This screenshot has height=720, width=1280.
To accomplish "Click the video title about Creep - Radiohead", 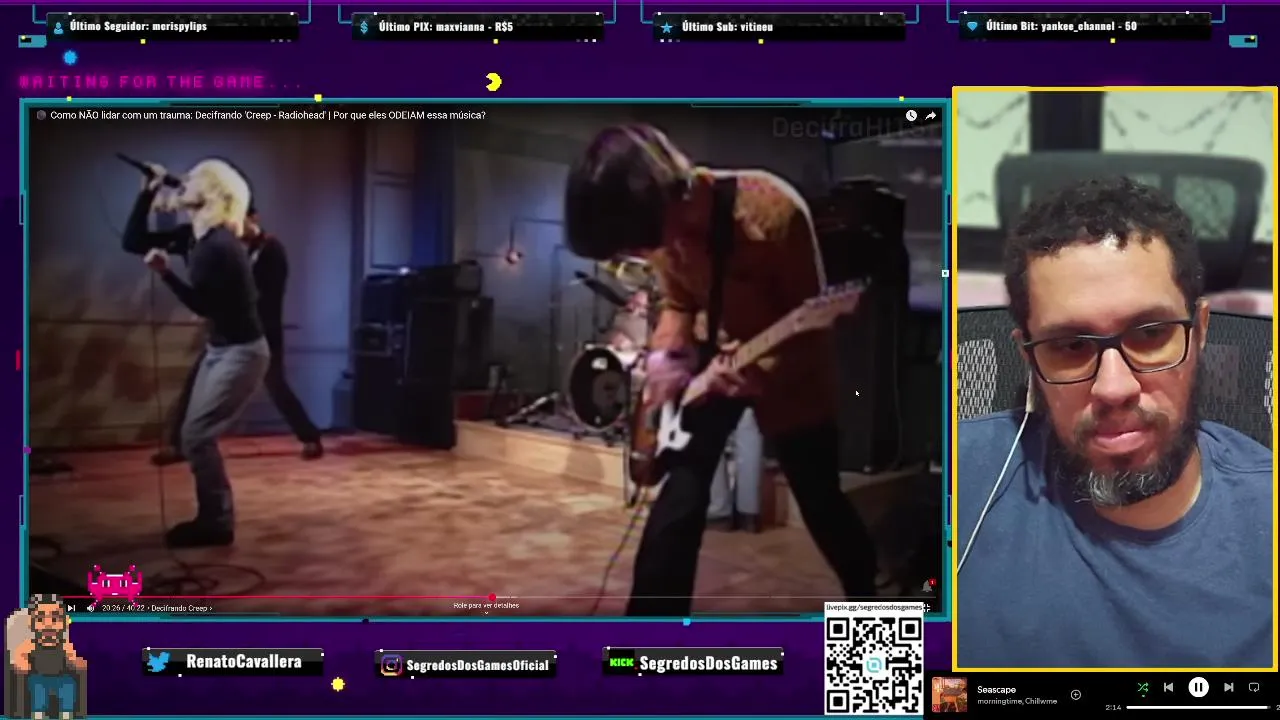I will (268, 115).
